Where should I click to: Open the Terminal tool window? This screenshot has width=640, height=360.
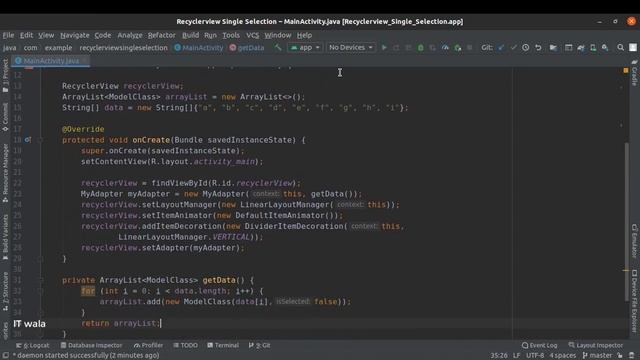pyautogui.click(x=223, y=345)
